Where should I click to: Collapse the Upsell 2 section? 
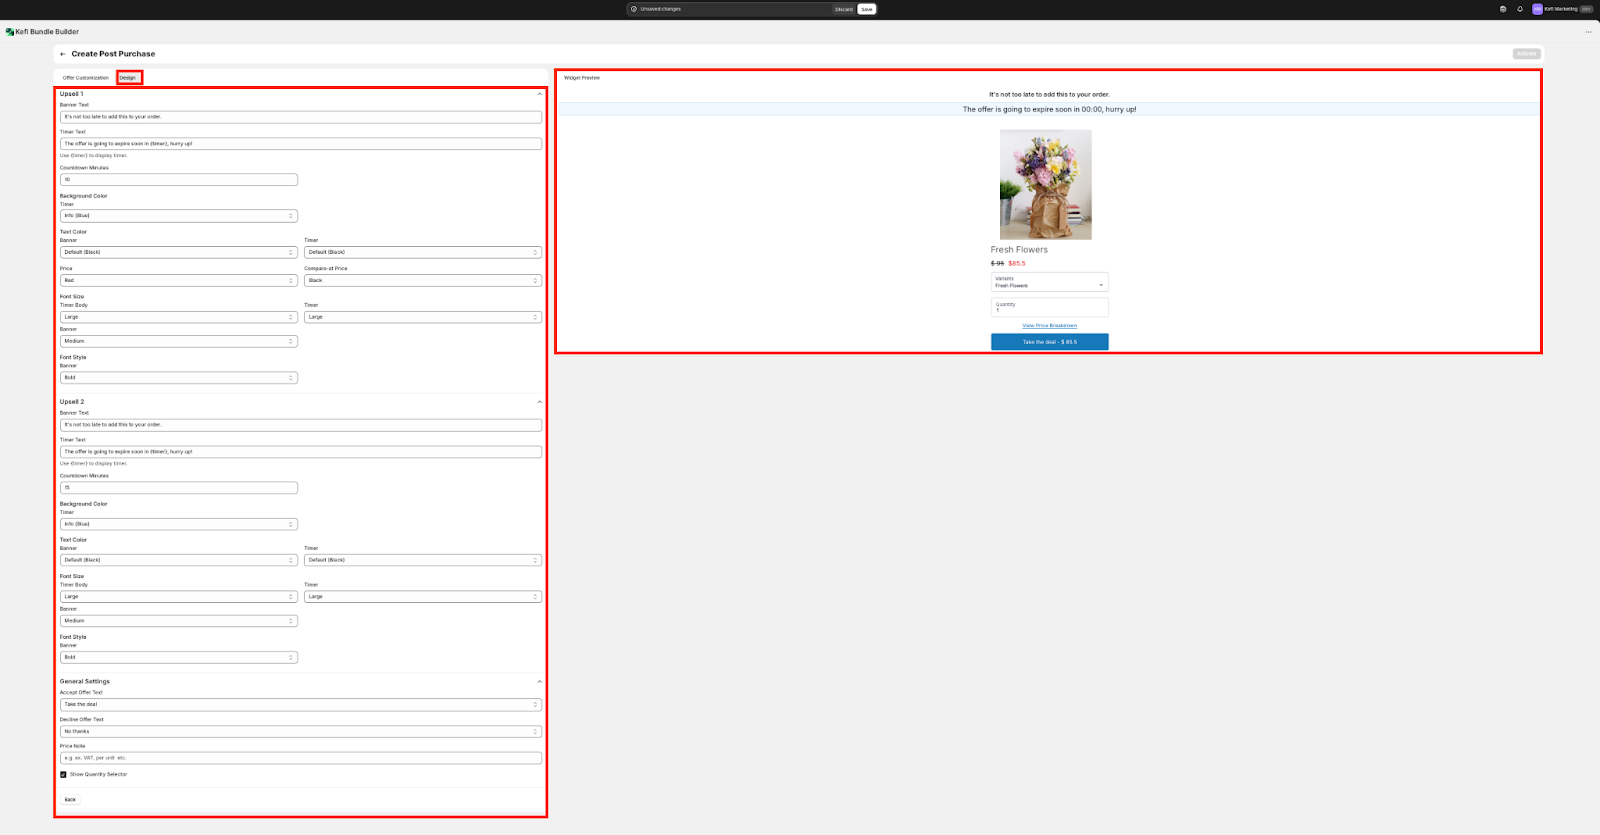[539, 402]
